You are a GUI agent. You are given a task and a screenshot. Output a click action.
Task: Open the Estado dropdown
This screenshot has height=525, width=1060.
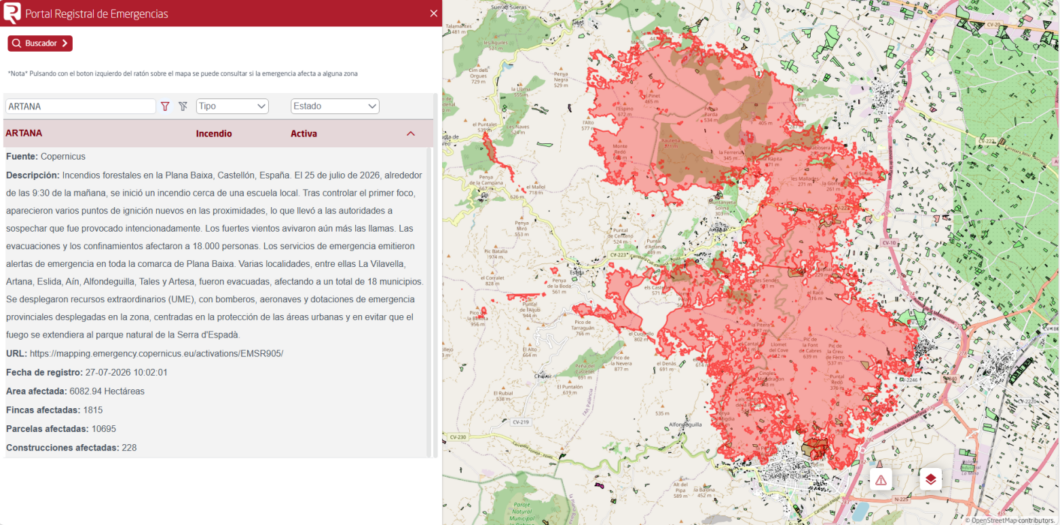coord(335,106)
